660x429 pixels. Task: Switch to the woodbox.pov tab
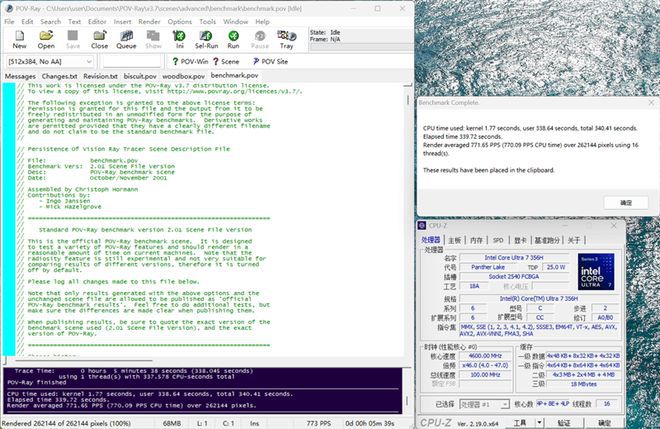(x=184, y=76)
